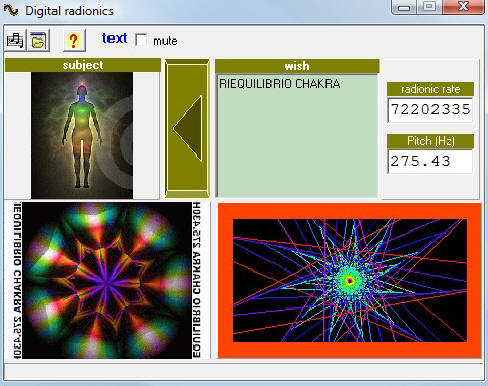
Task: Enable the mute checkbox
Action: [141, 40]
